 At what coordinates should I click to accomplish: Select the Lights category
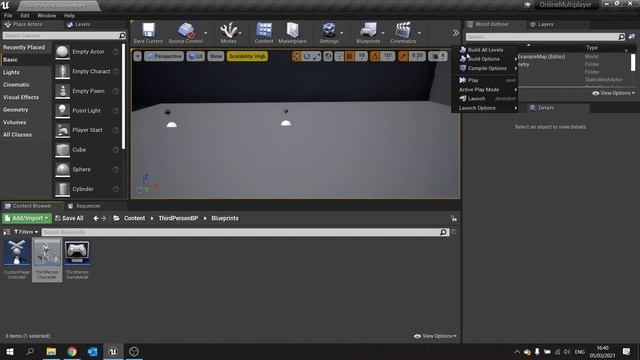pos(11,72)
